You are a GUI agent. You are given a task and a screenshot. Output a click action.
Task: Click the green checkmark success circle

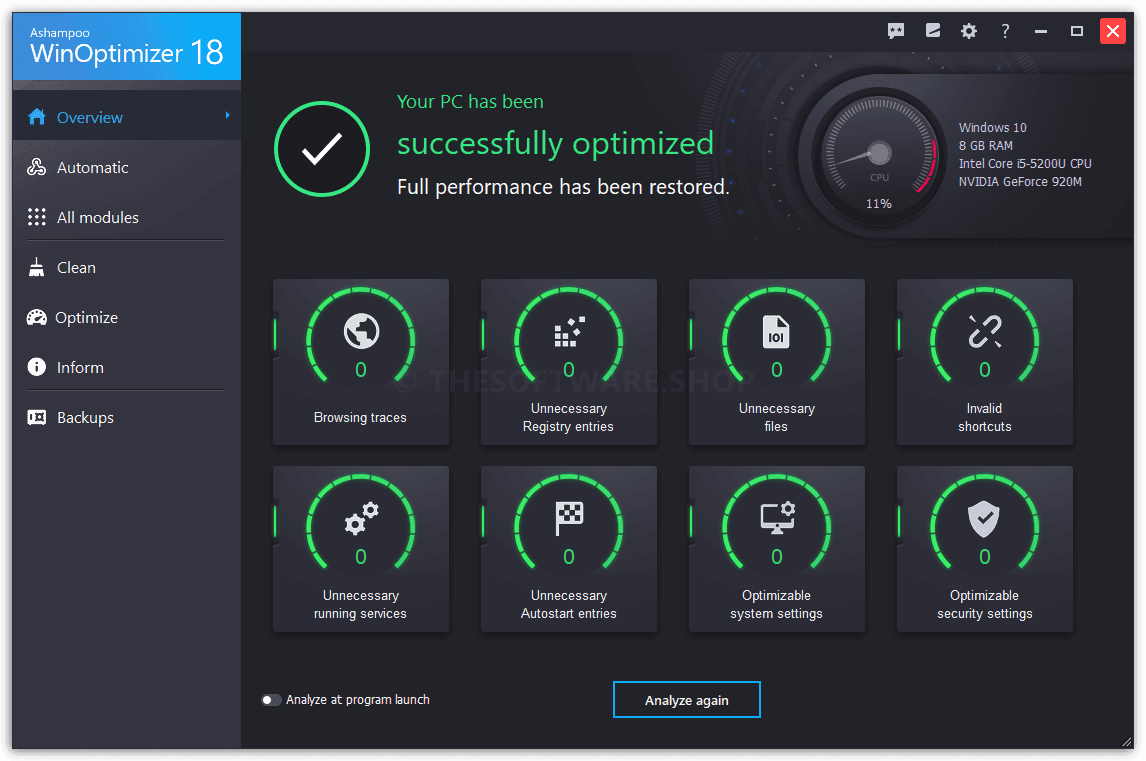click(322, 148)
